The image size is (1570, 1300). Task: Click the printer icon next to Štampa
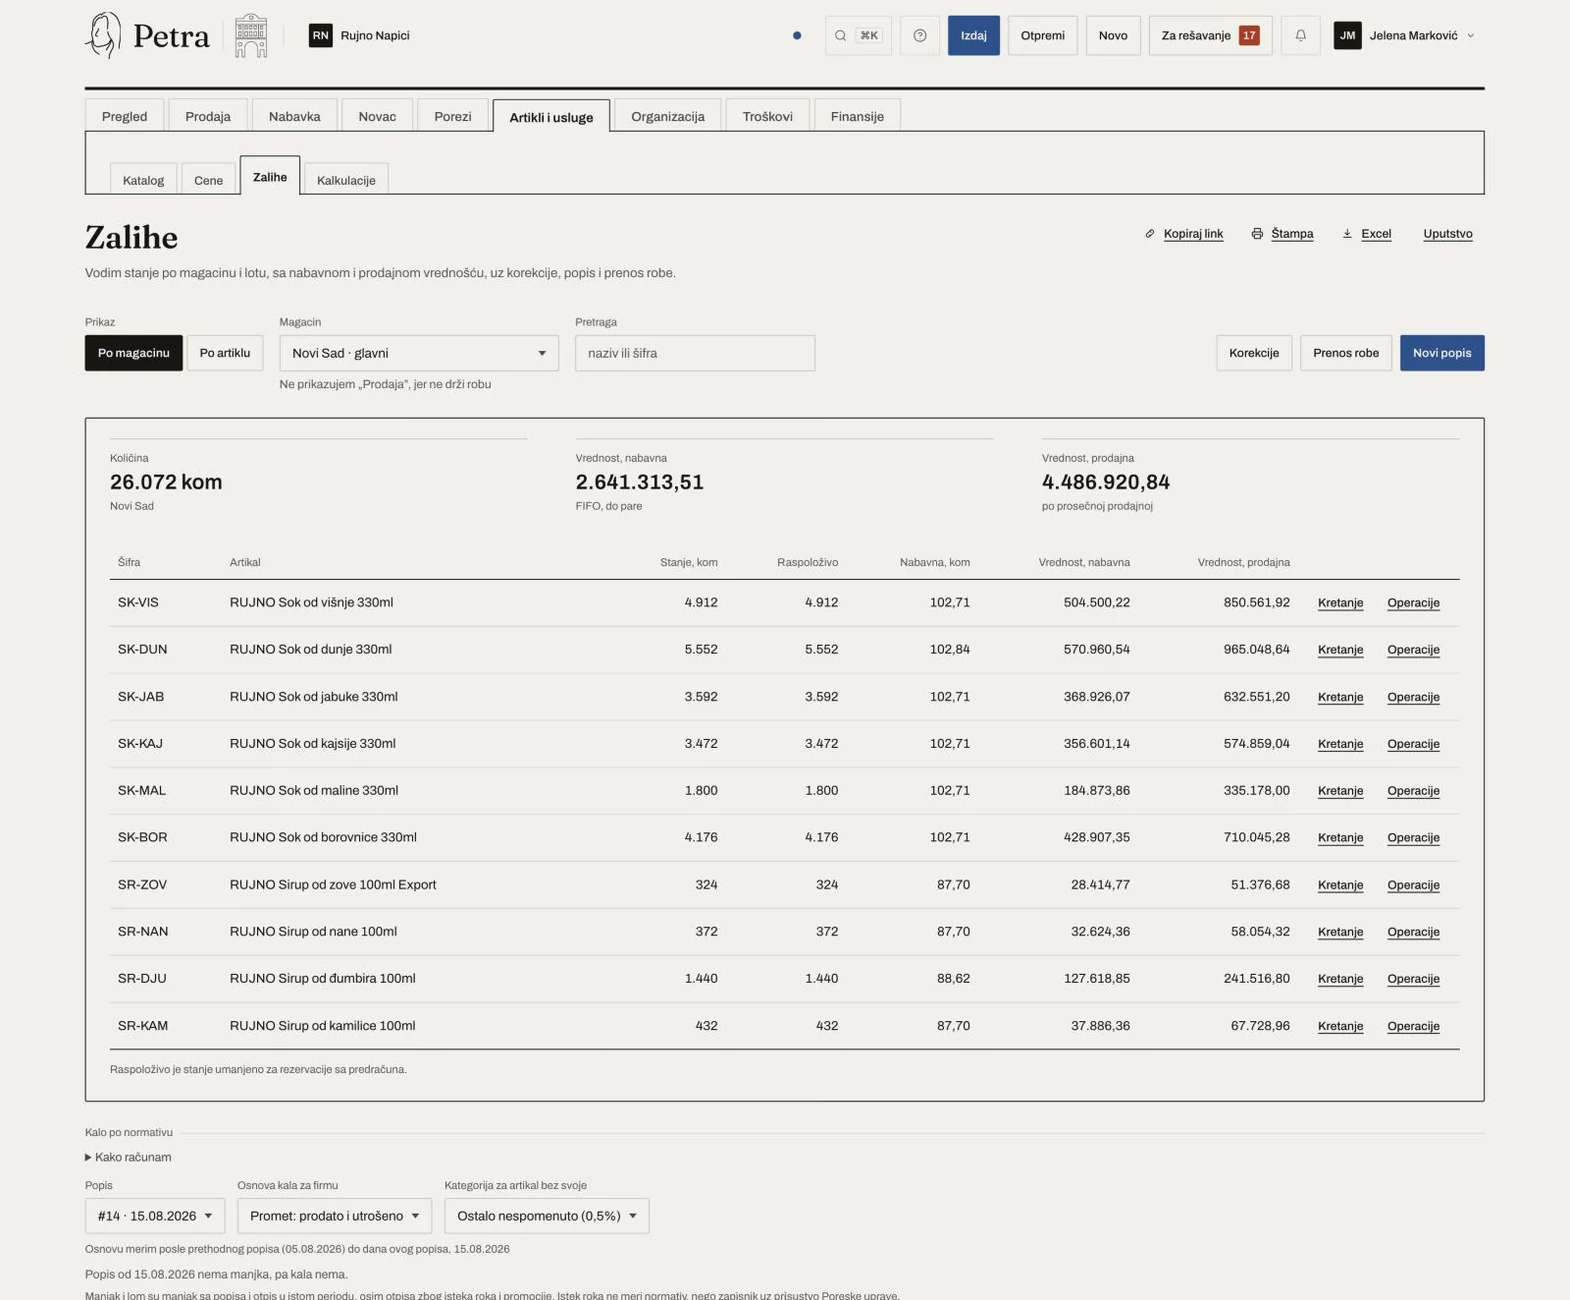(x=1257, y=234)
